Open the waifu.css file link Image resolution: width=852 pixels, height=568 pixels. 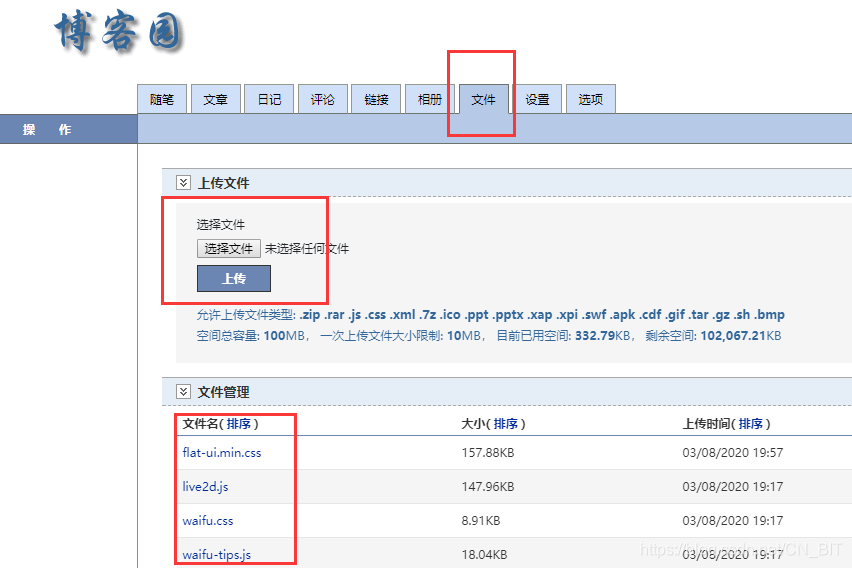(208, 520)
